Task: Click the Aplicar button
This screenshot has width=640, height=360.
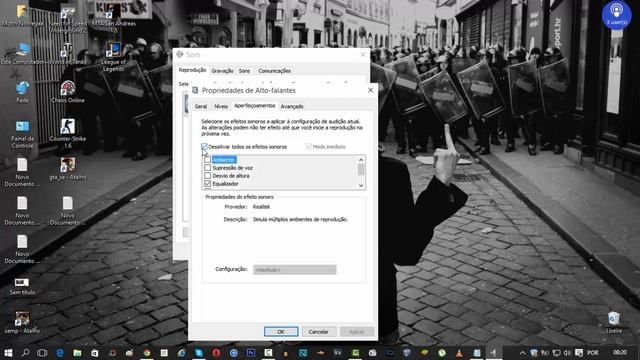Action: pos(356,332)
